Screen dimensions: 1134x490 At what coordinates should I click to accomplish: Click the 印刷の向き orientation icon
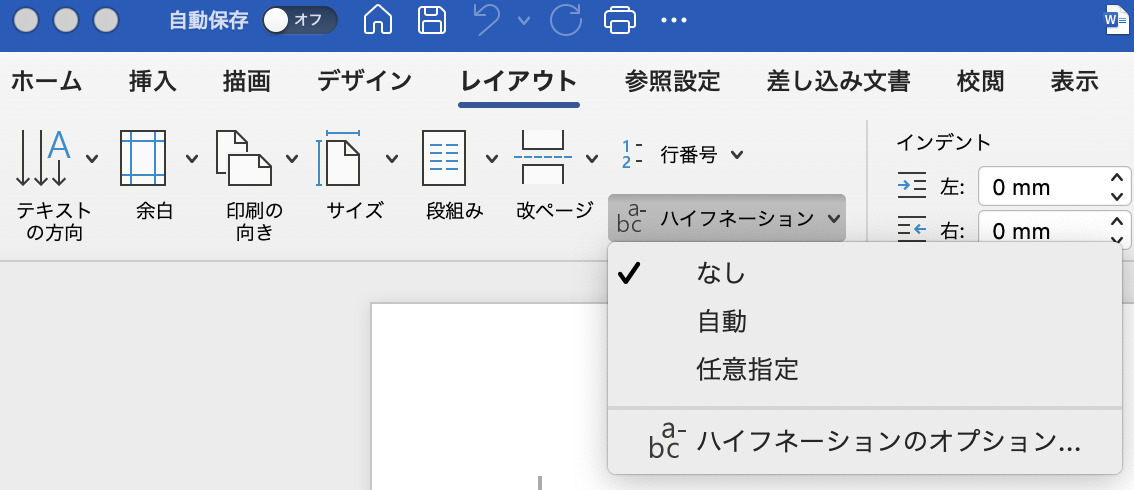pos(243,158)
